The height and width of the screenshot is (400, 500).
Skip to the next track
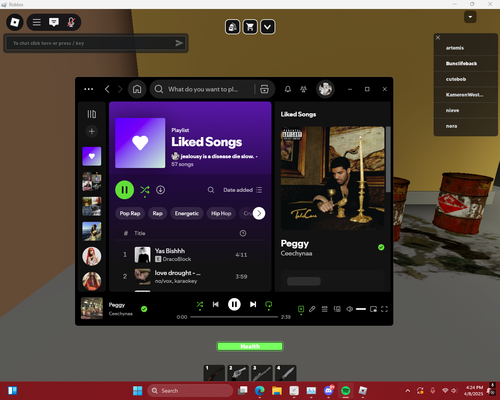click(253, 304)
